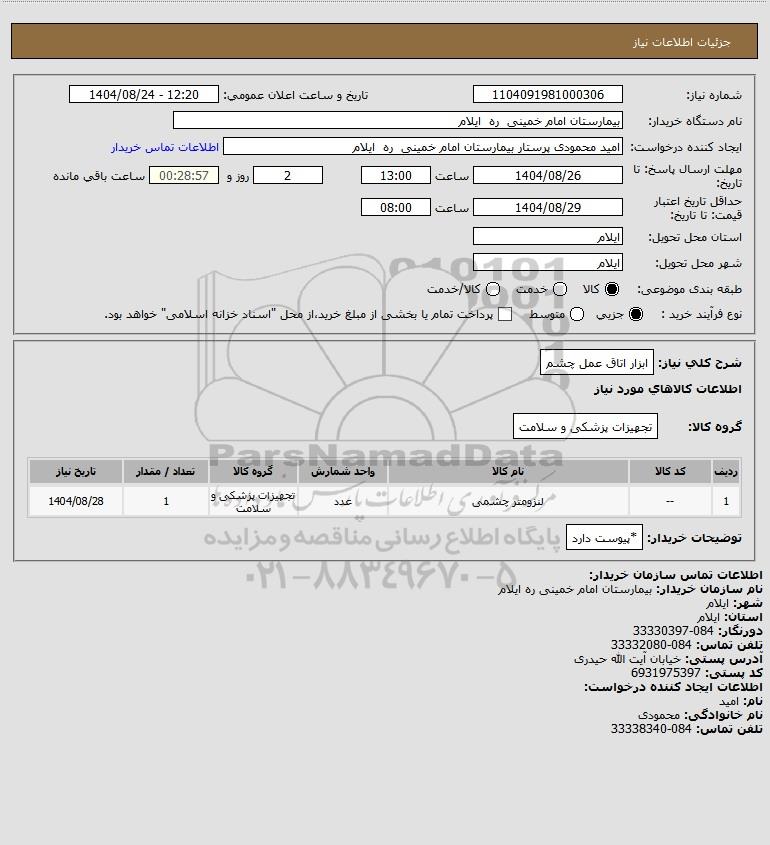Click the deadline time field 13:00
Viewport: 770px width, 845px height.
click(x=396, y=175)
